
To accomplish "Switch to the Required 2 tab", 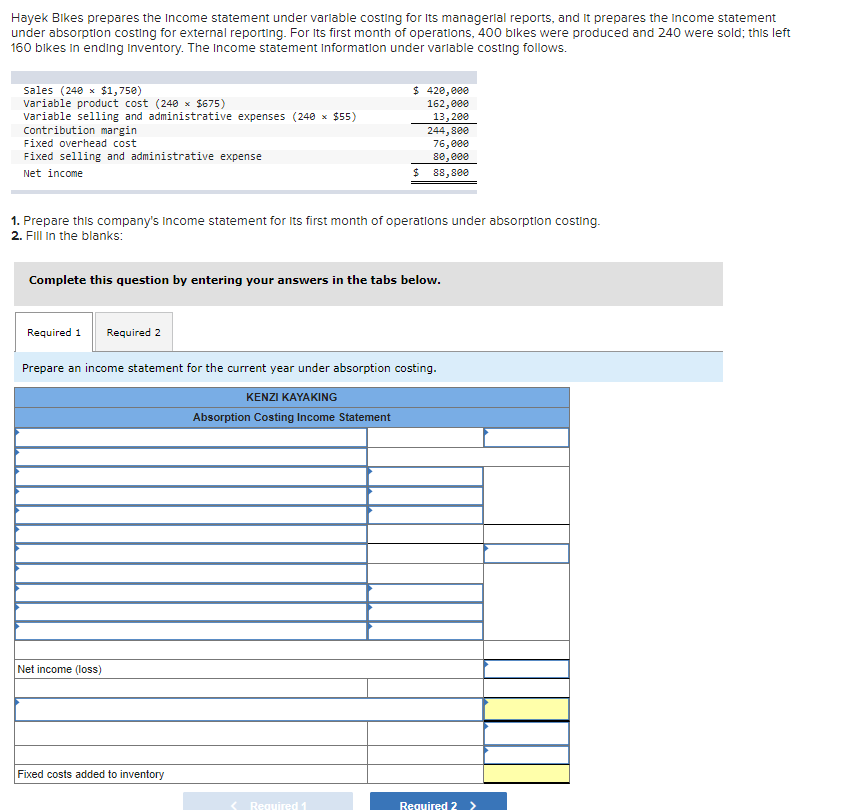I will pos(133,332).
